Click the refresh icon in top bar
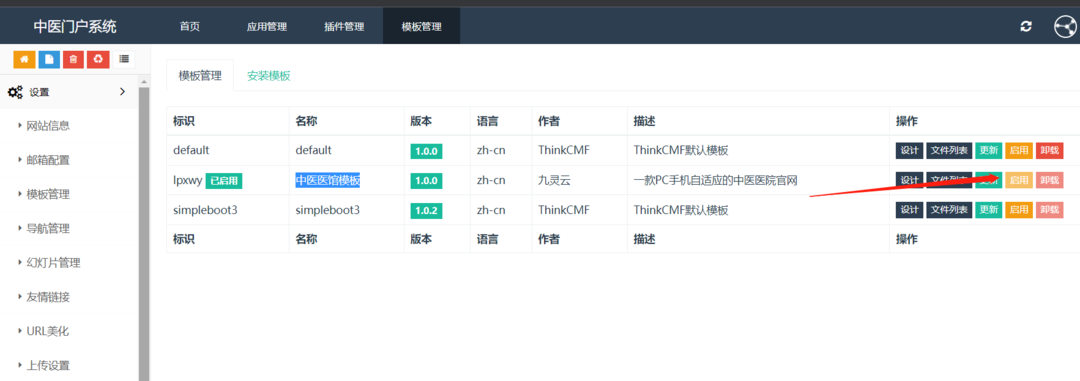Viewport: 1080px width, 381px height. [1026, 26]
